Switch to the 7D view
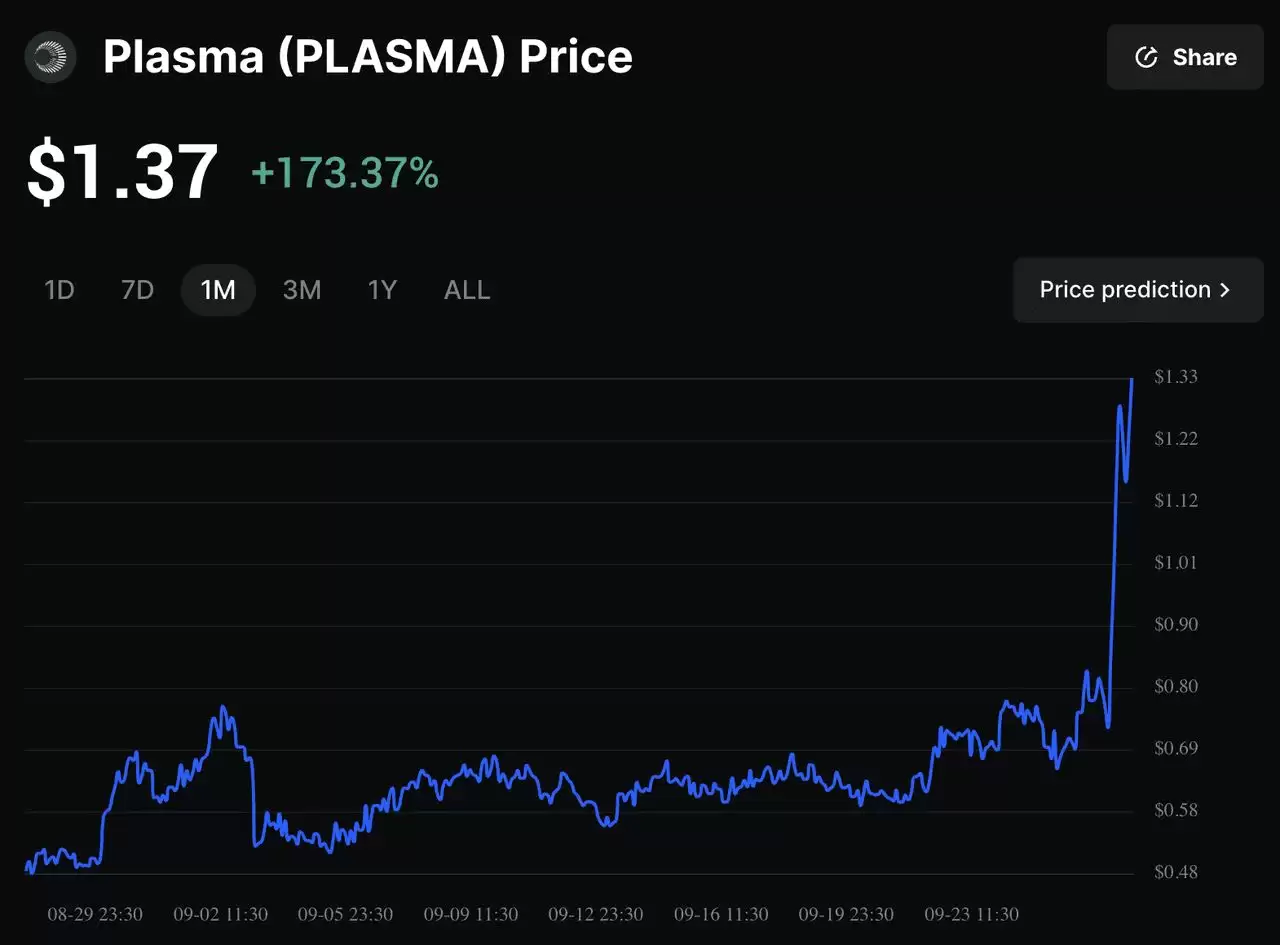This screenshot has height=945, width=1280. (137, 290)
